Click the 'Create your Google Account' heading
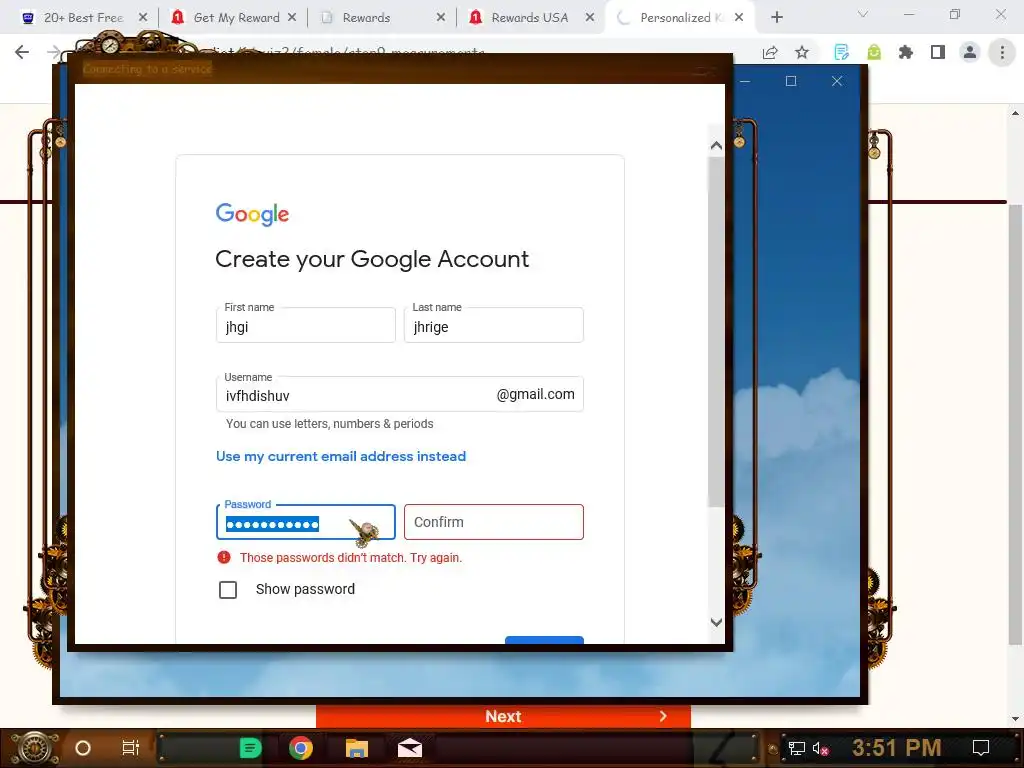This screenshot has height=768, width=1024. click(372, 259)
